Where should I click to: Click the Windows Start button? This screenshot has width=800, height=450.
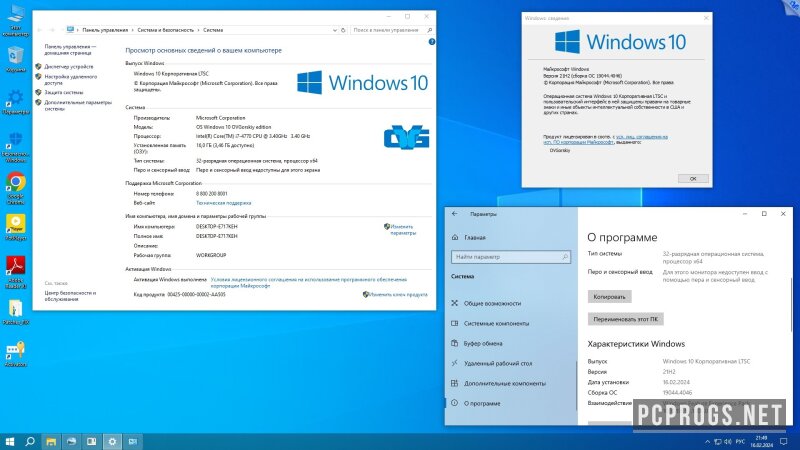(x=9, y=441)
